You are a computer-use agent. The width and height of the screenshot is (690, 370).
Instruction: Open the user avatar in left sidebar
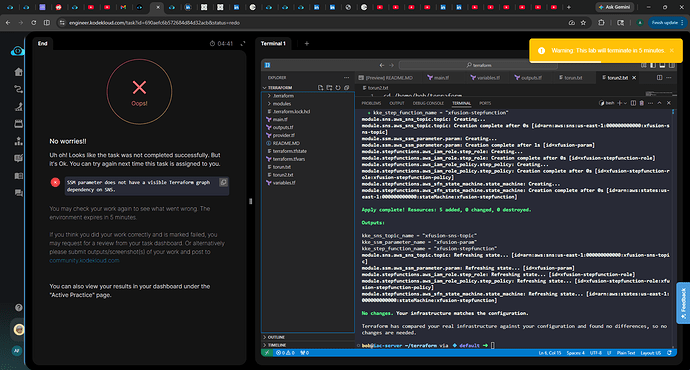pyautogui.click(x=18, y=330)
